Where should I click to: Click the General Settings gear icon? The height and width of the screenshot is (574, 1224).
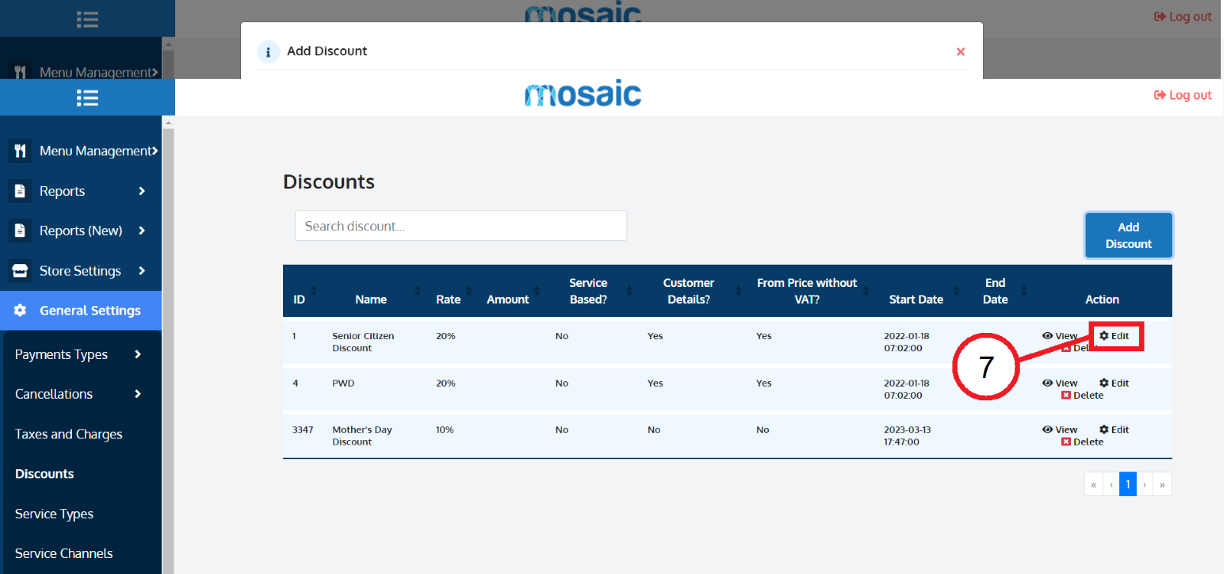tap(20, 311)
